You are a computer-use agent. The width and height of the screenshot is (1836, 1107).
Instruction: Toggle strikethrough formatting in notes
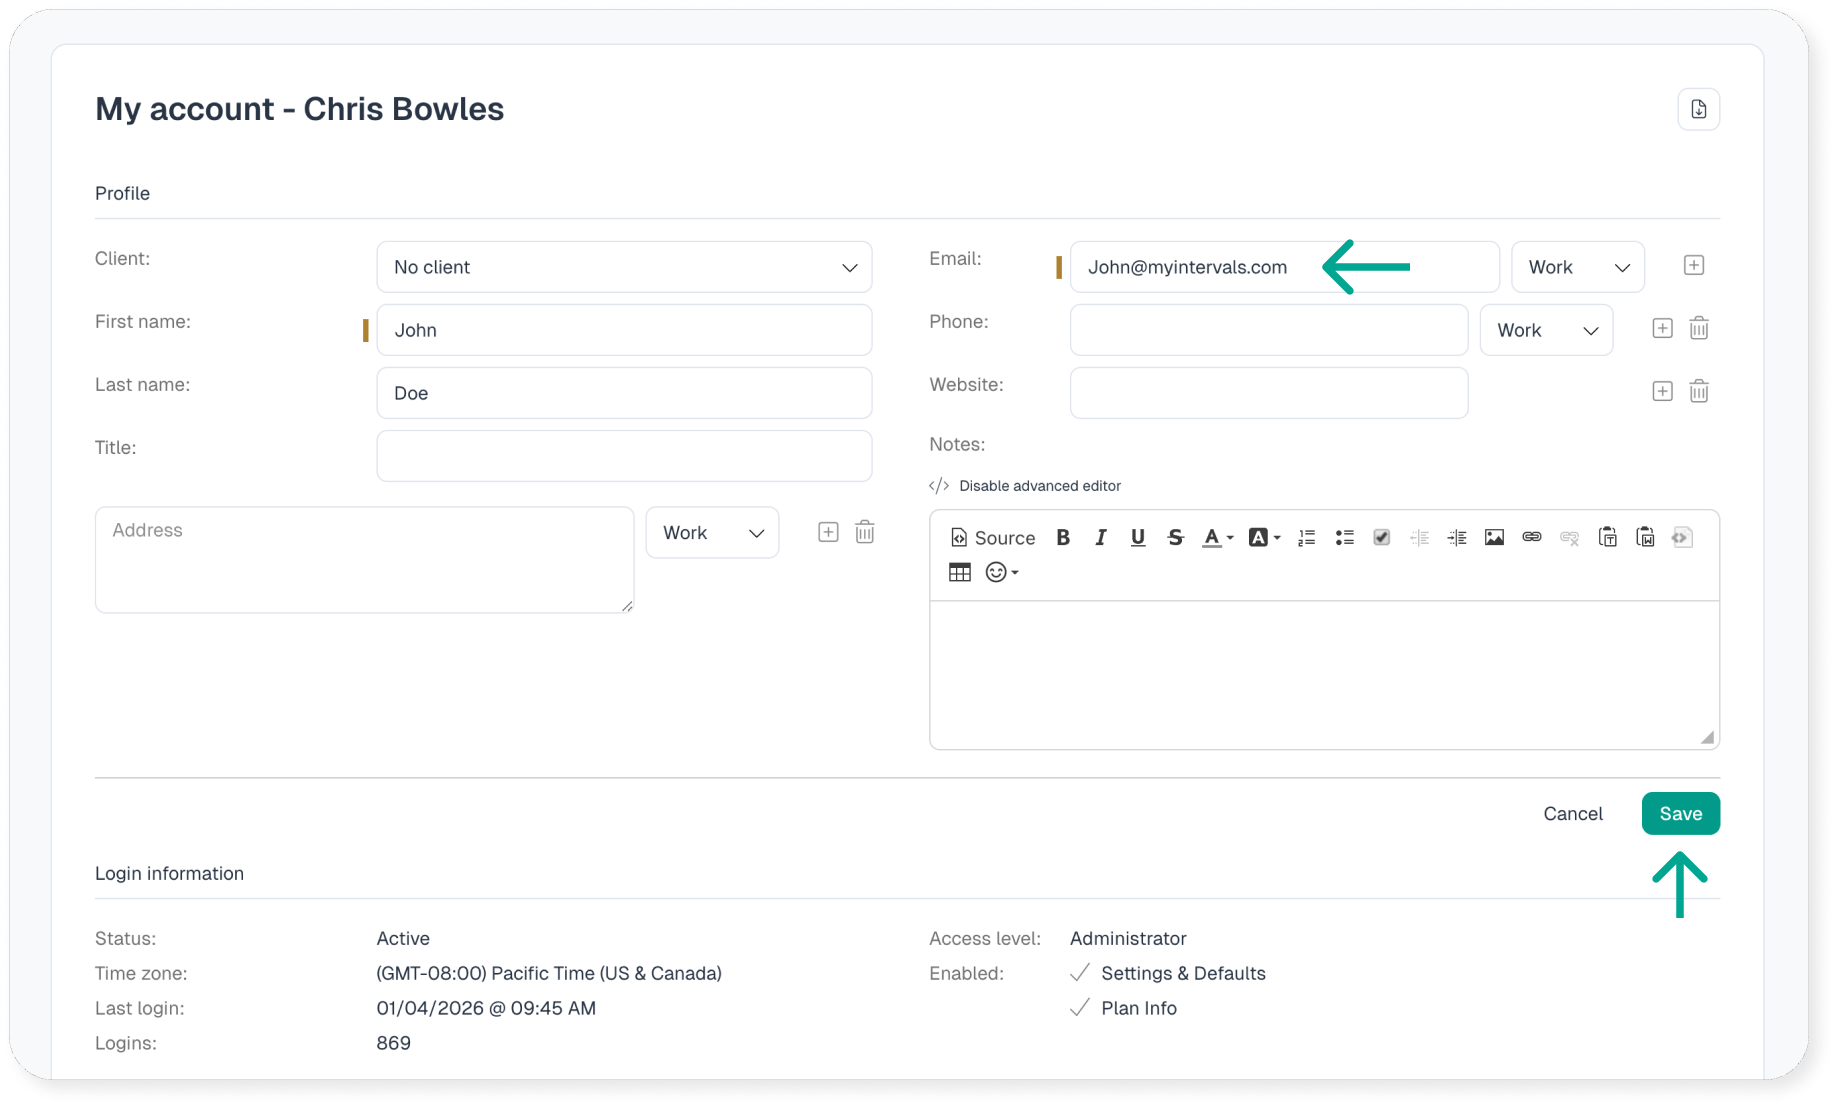coord(1175,538)
